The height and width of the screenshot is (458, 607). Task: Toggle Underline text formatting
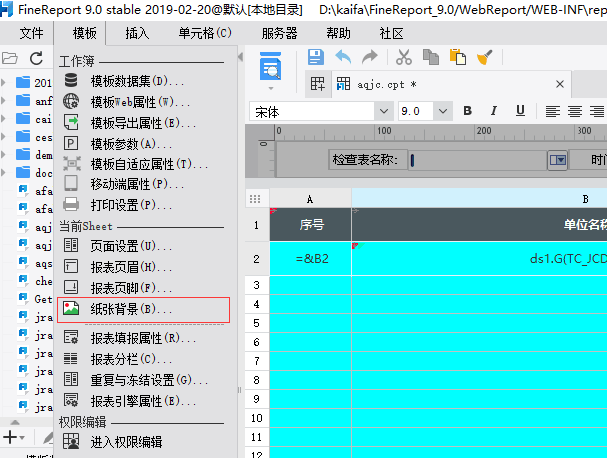pyautogui.click(x=519, y=111)
